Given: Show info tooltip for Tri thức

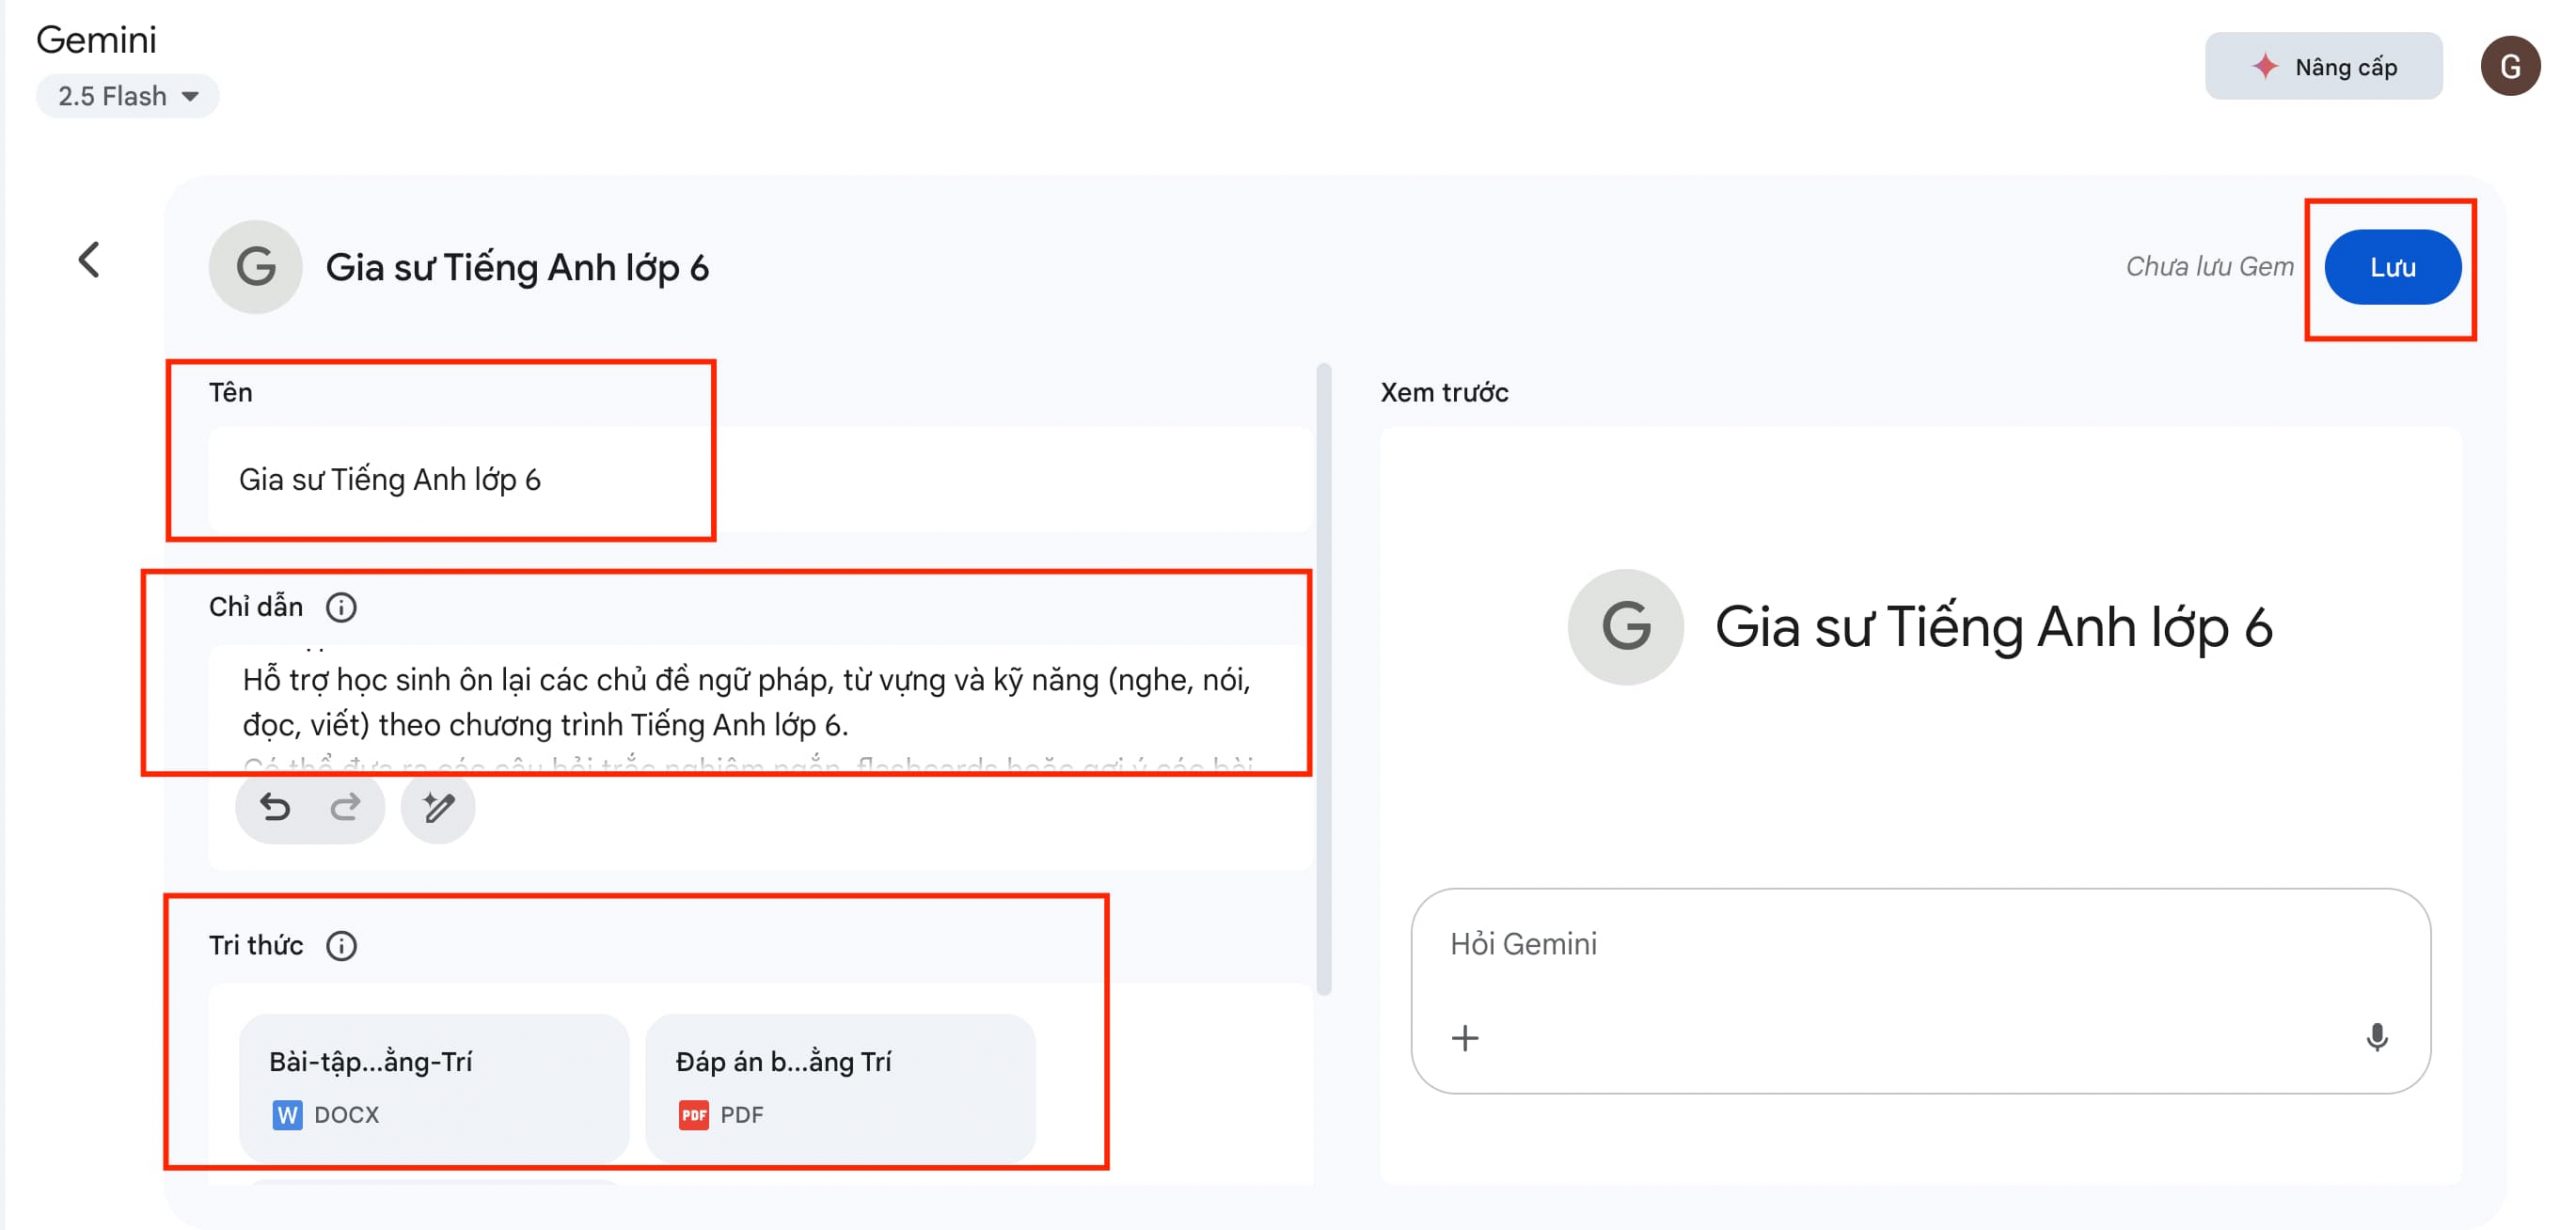Looking at the screenshot, I should tap(341, 945).
